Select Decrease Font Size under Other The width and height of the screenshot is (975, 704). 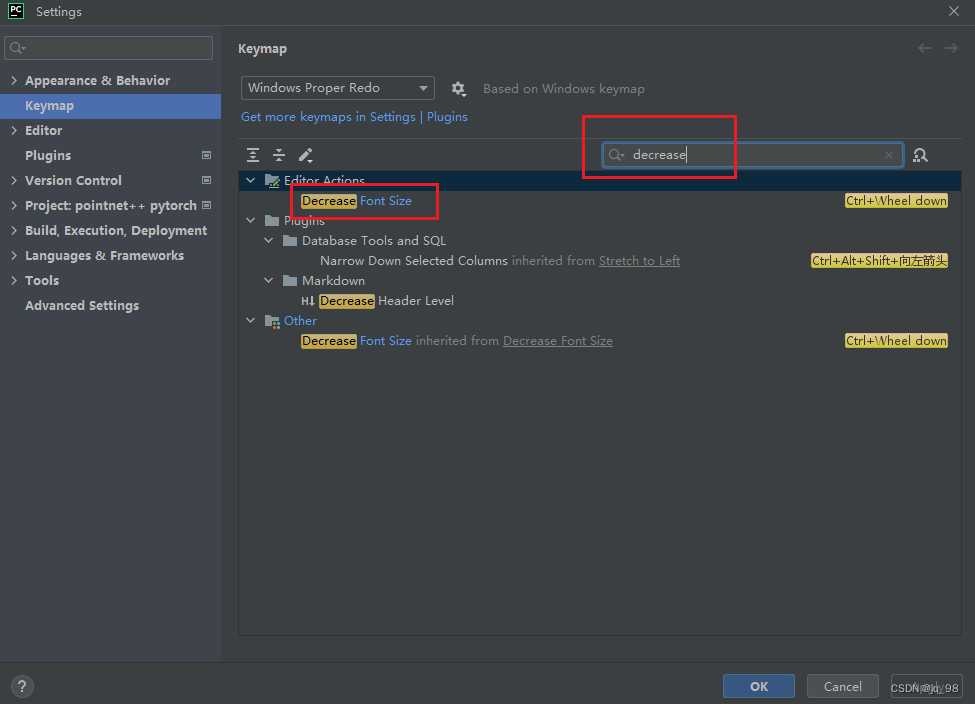point(356,341)
